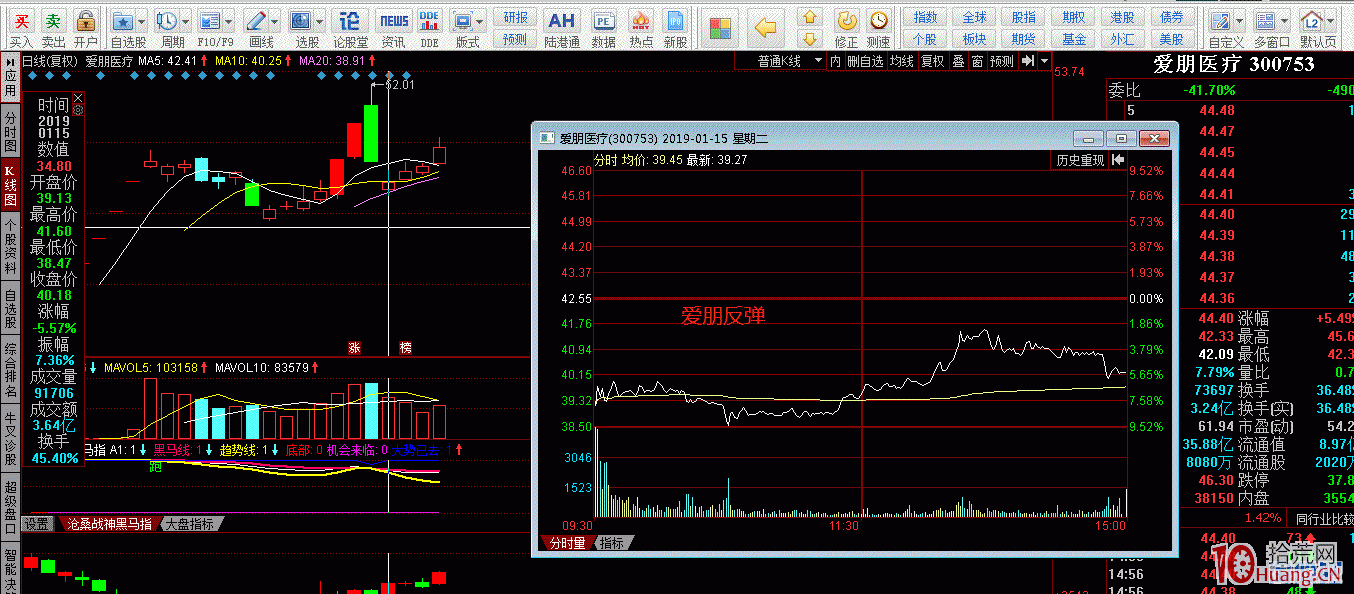The image size is (1354, 594).
Task: Close the OHLC info panel
Action: 78,97
